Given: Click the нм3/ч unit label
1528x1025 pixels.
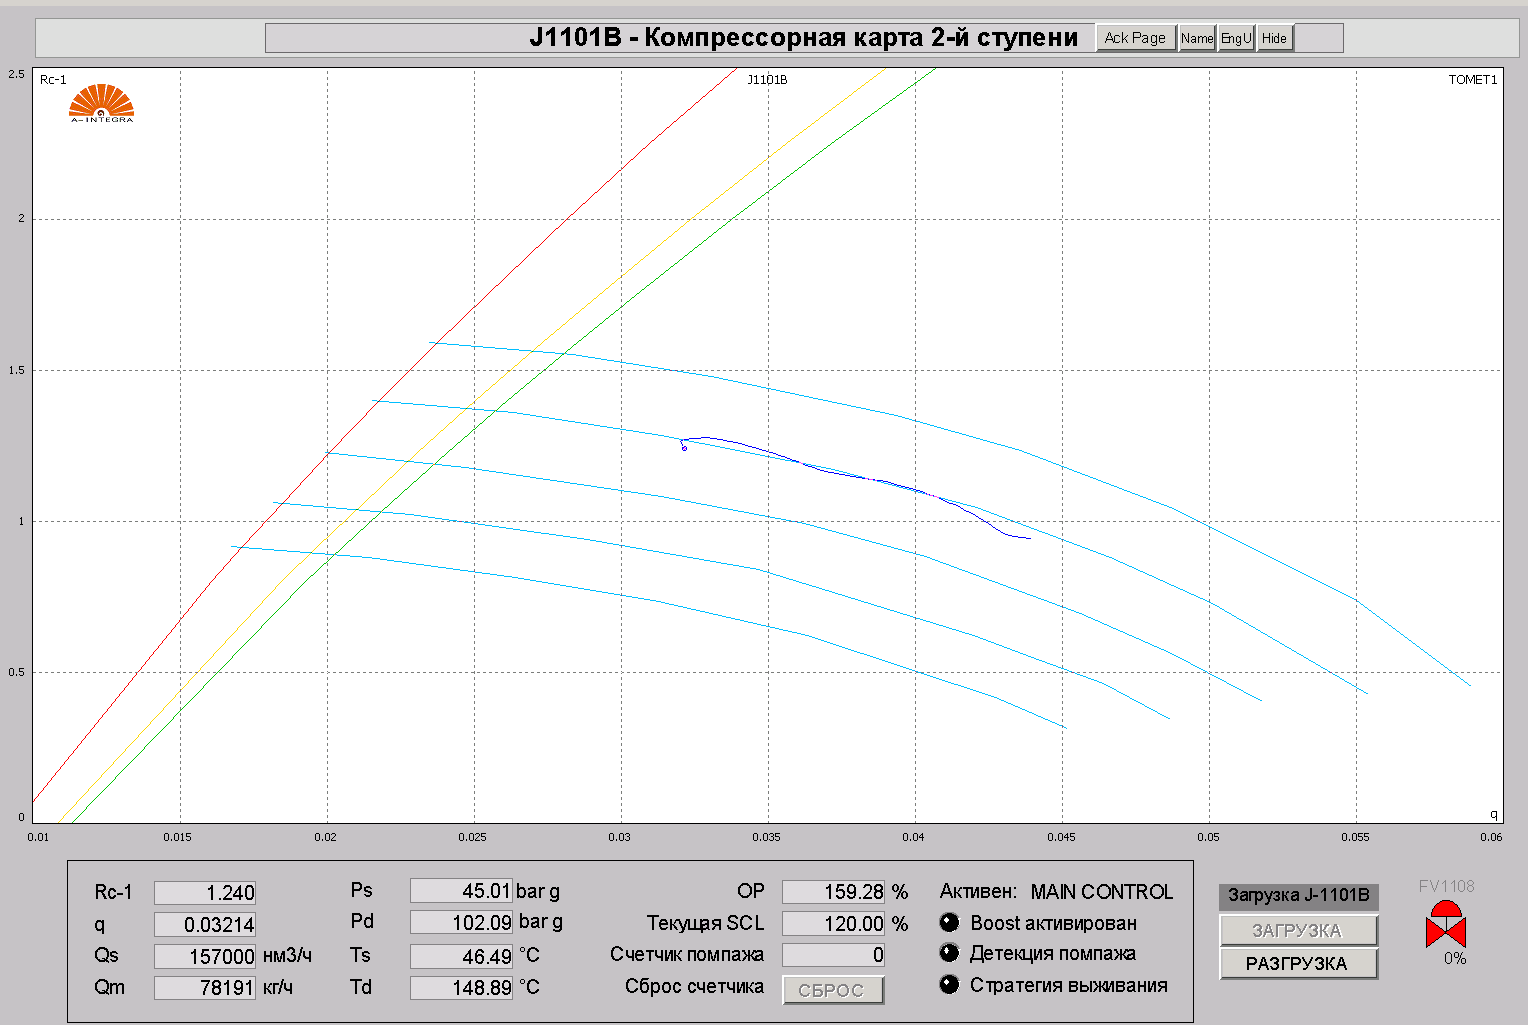Looking at the screenshot, I should point(287,956).
